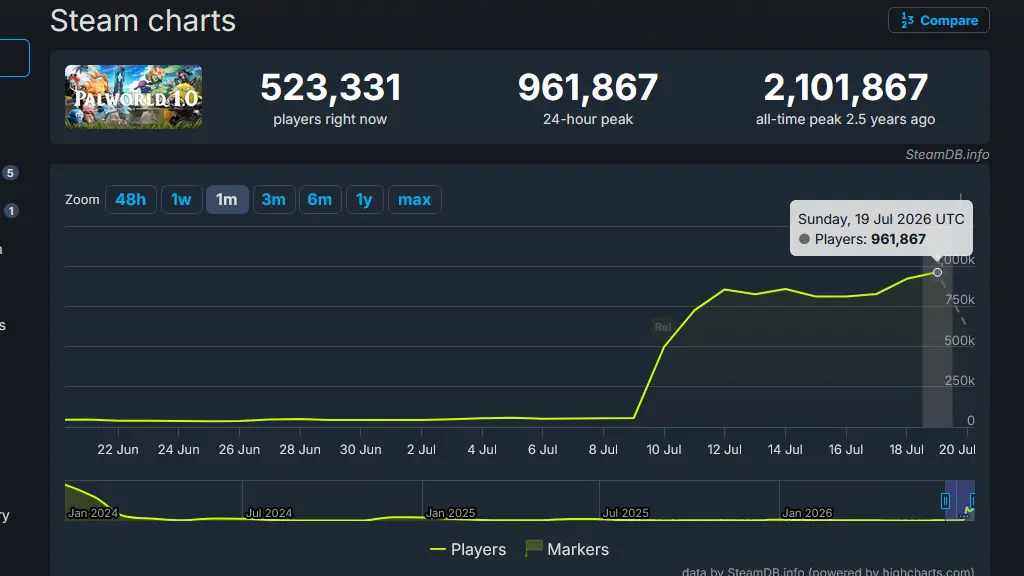Click the 523,331 players right now value
The image size is (1024, 576).
[330, 88]
